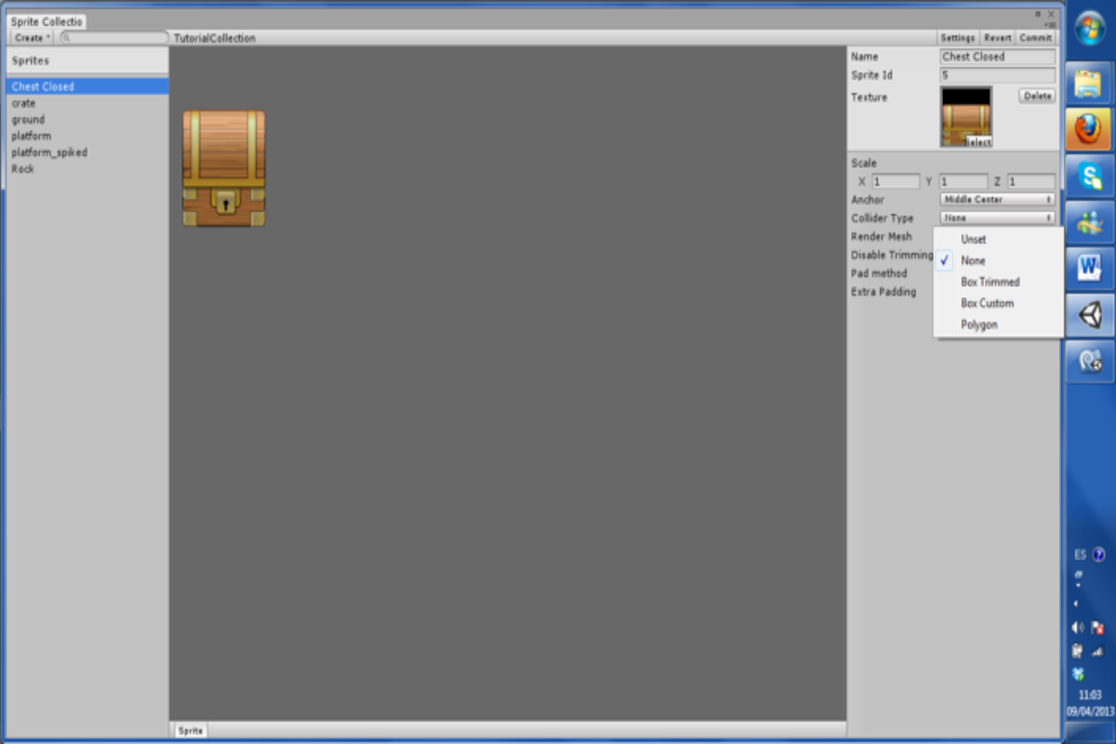Revert the sprite collection changes
Viewport: 1116px width, 744px height.
tap(998, 37)
